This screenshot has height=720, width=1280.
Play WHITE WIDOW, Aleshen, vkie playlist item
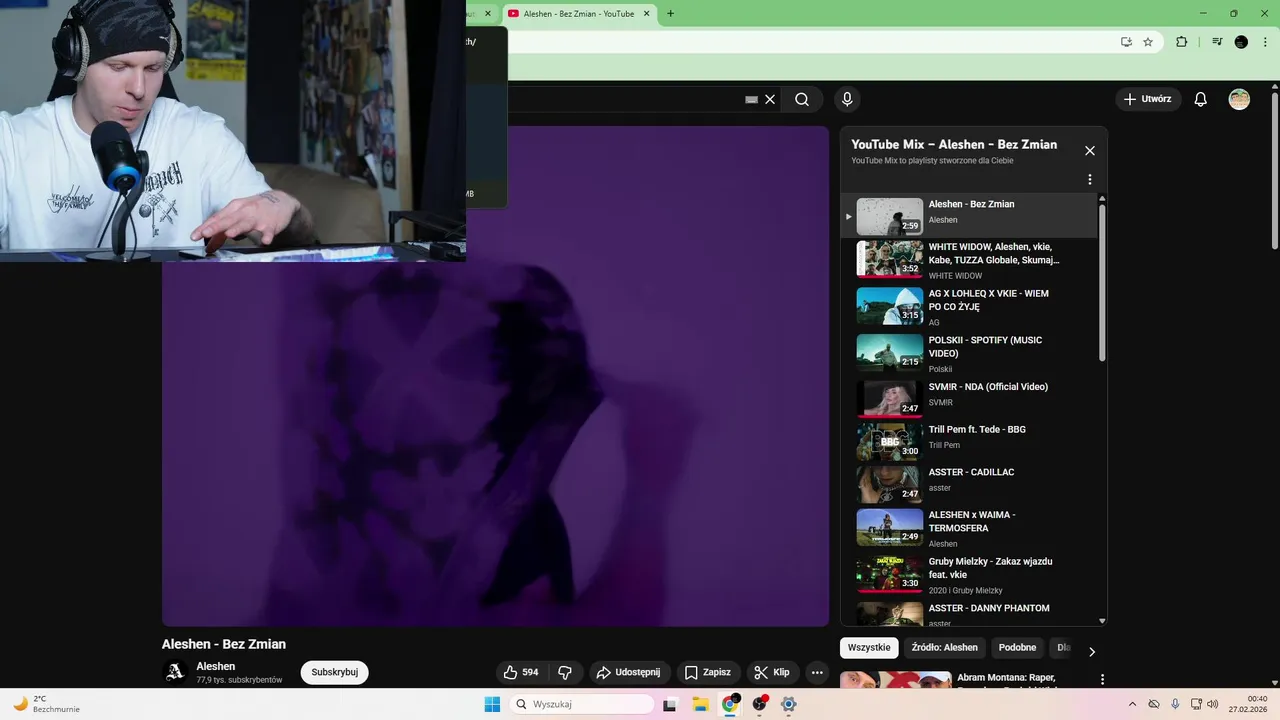tap(969, 259)
